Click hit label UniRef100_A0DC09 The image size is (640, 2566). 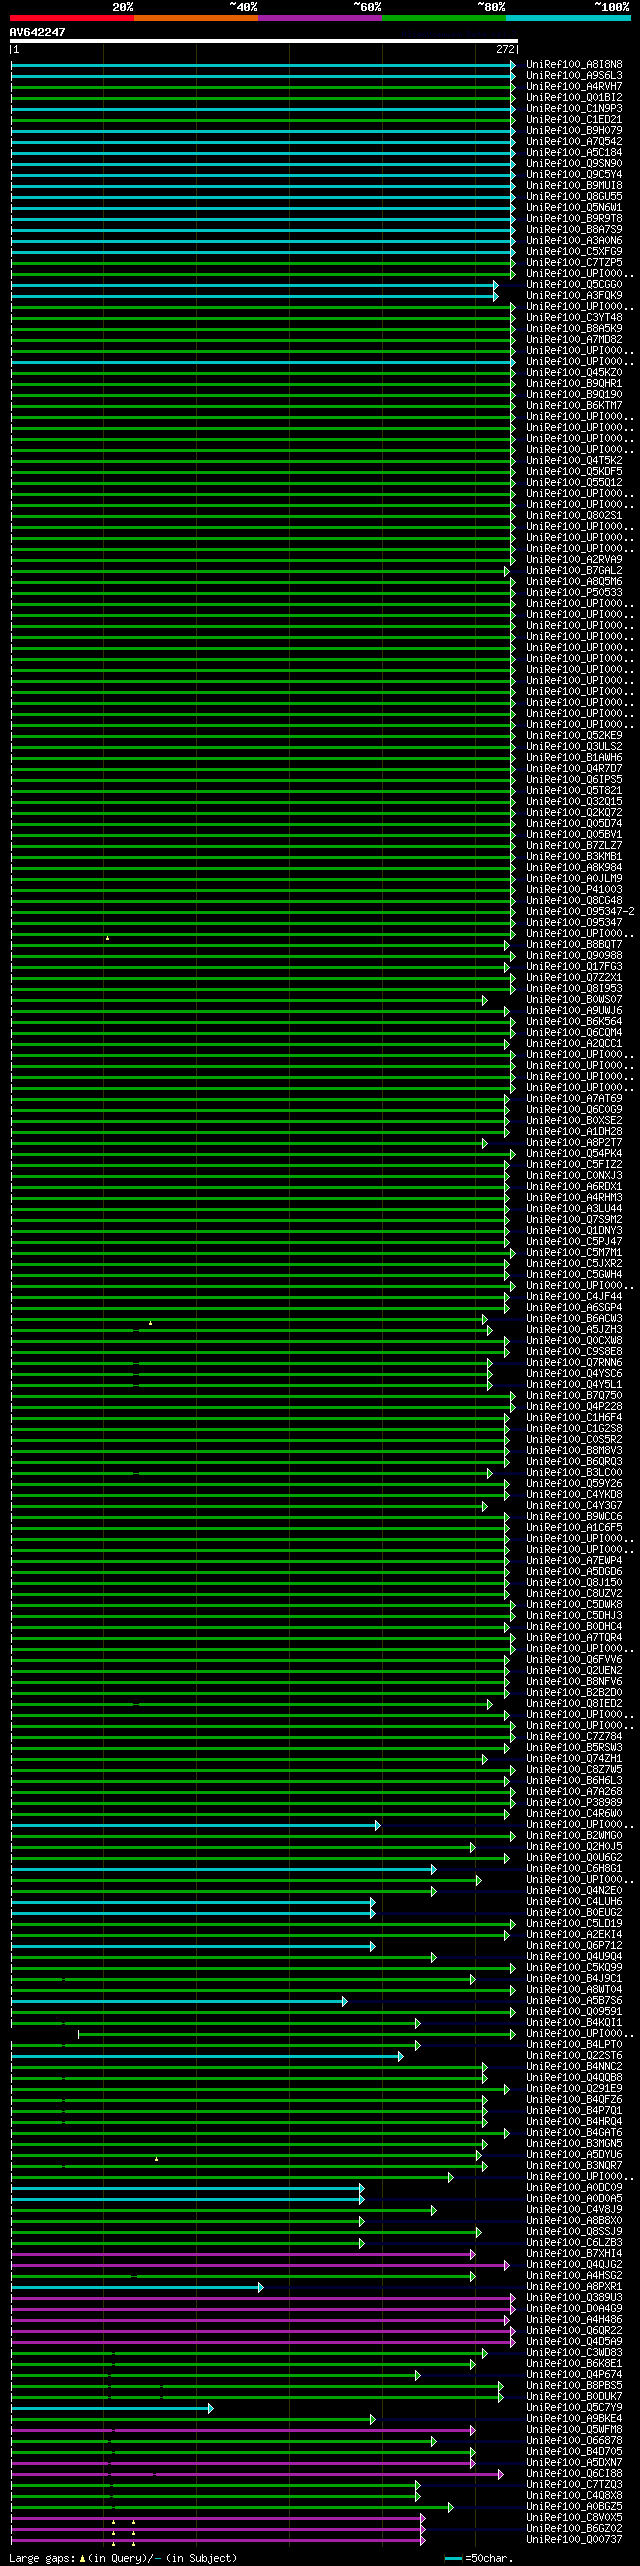click(x=574, y=2188)
